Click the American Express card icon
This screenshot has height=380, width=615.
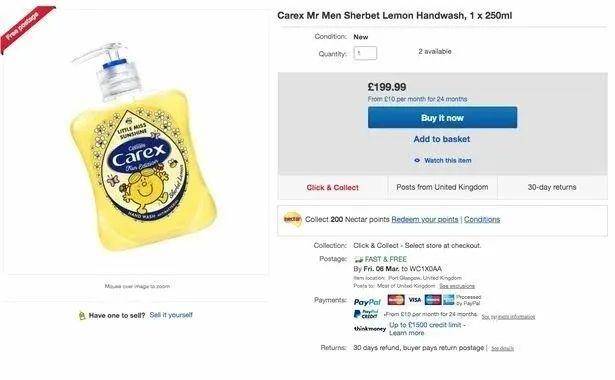coord(449,300)
